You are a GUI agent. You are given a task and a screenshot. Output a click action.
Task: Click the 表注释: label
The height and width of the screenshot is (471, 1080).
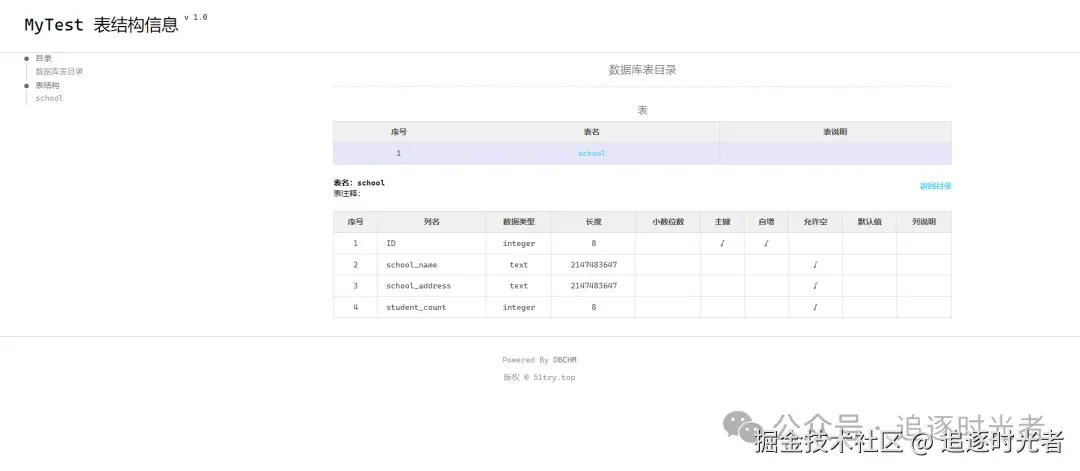click(347, 193)
